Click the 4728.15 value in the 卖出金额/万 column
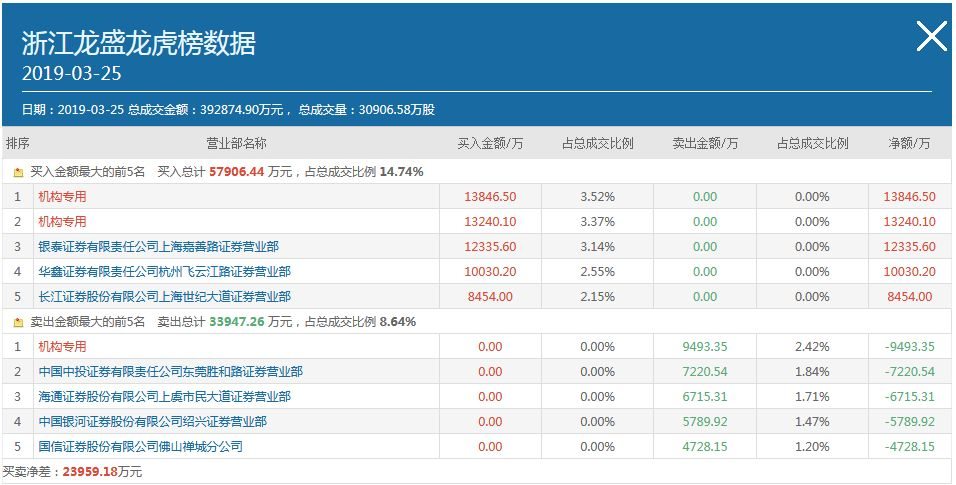 [705, 447]
